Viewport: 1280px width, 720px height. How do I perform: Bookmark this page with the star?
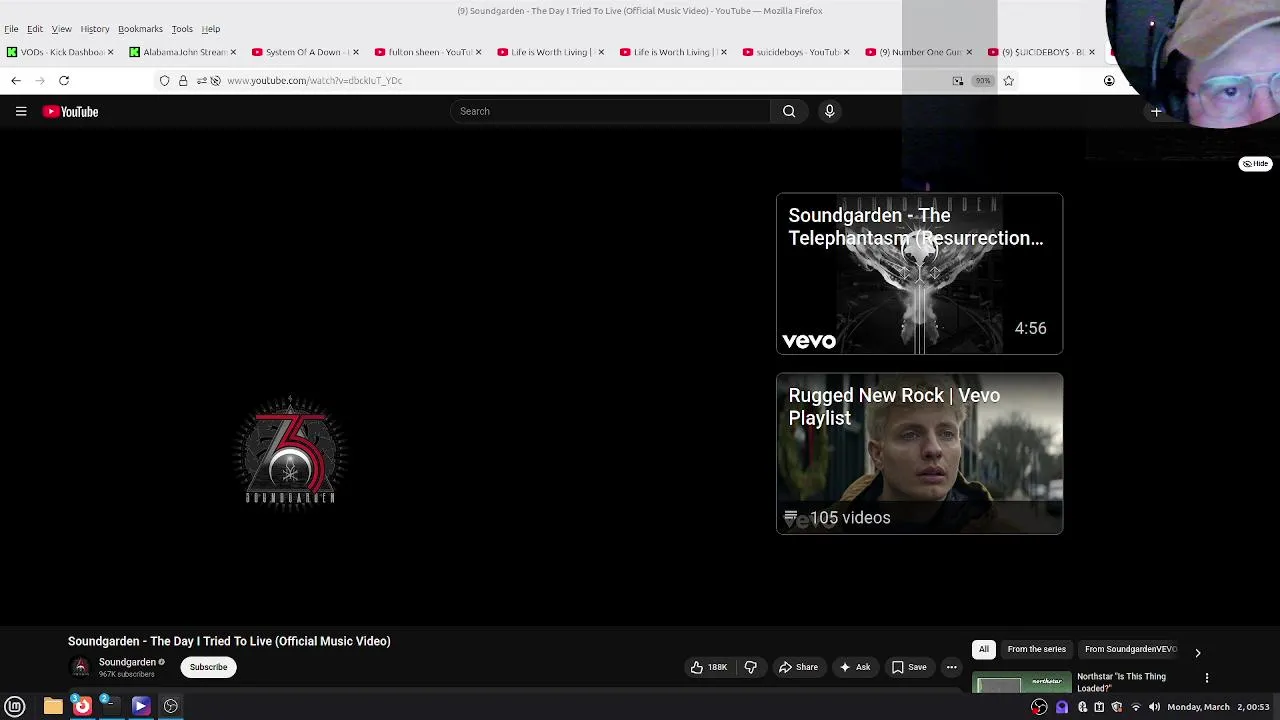pyautogui.click(x=1008, y=81)
